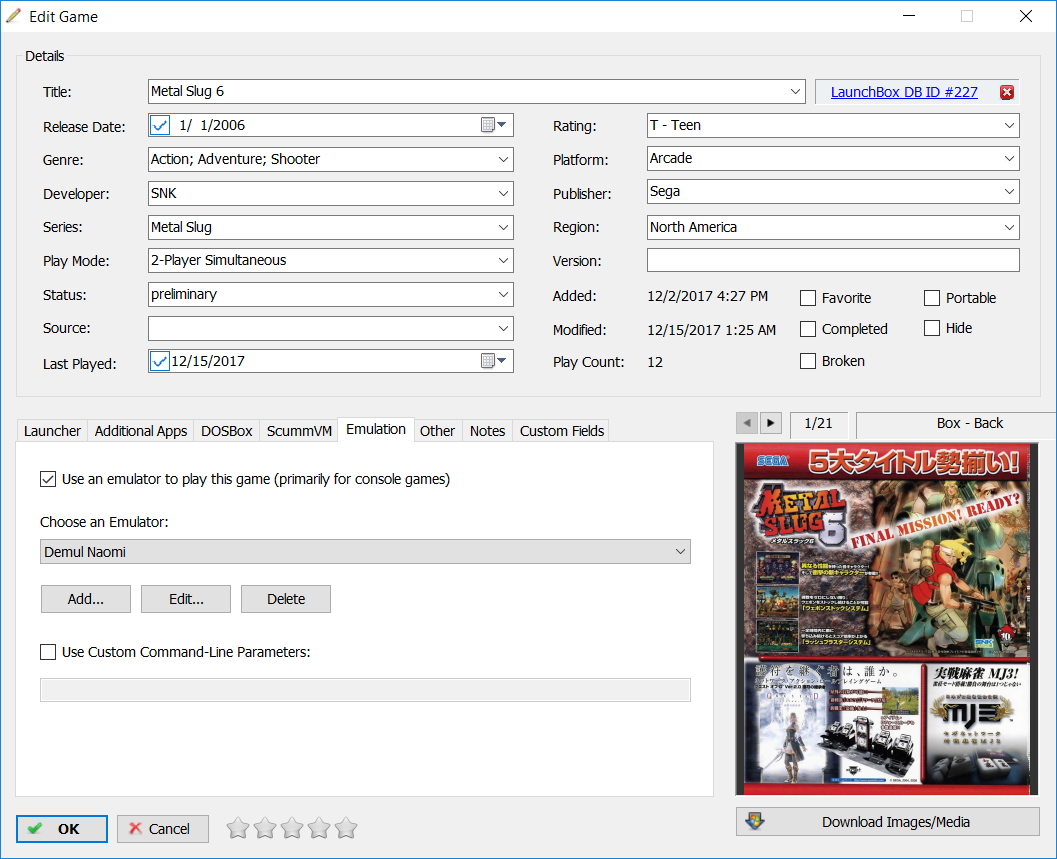1057x859 pixels.
Task: Uncheck Use an emulator to play this game
Action: (48, 479)
